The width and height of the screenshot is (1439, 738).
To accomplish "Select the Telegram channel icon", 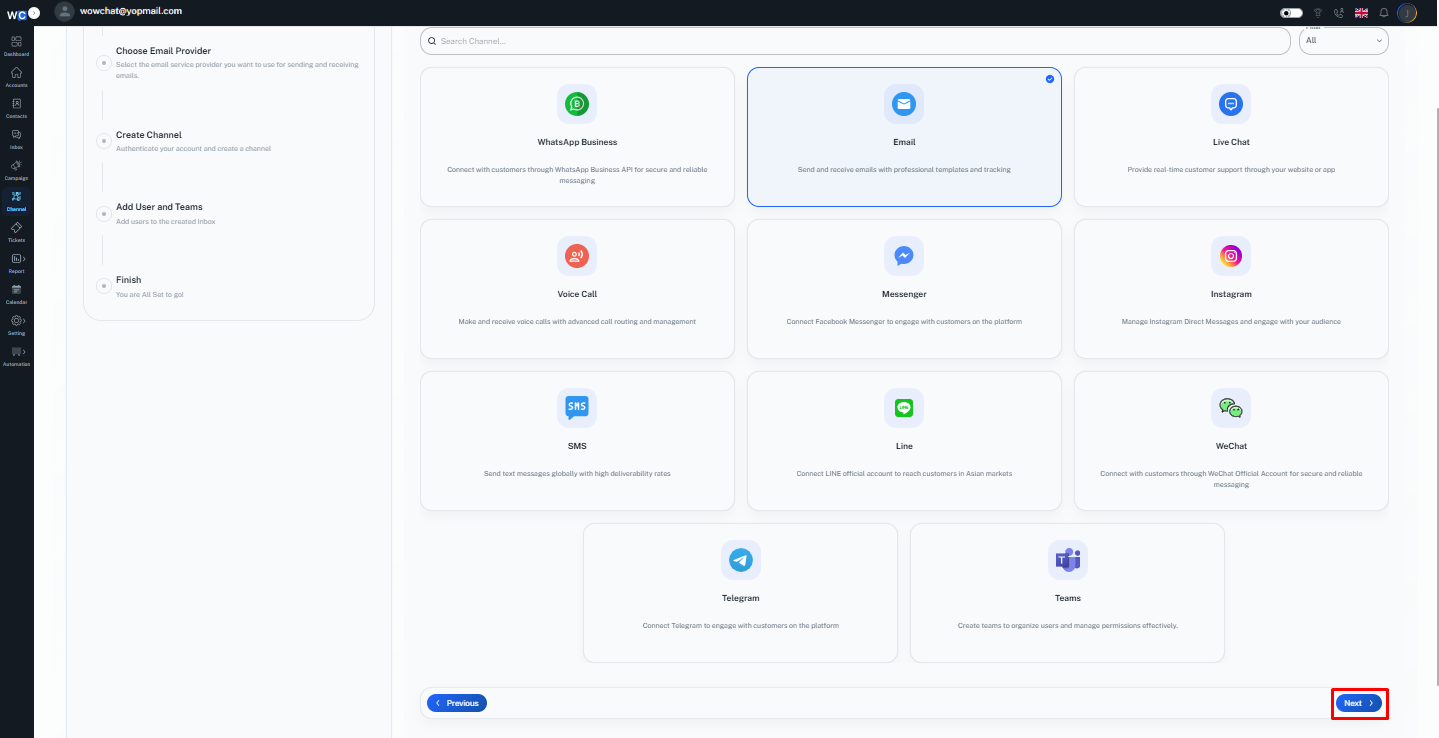I will (741, 560).
